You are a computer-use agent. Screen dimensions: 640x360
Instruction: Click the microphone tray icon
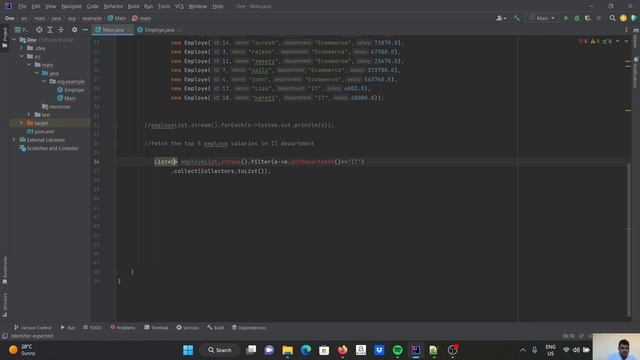[534, 350]
